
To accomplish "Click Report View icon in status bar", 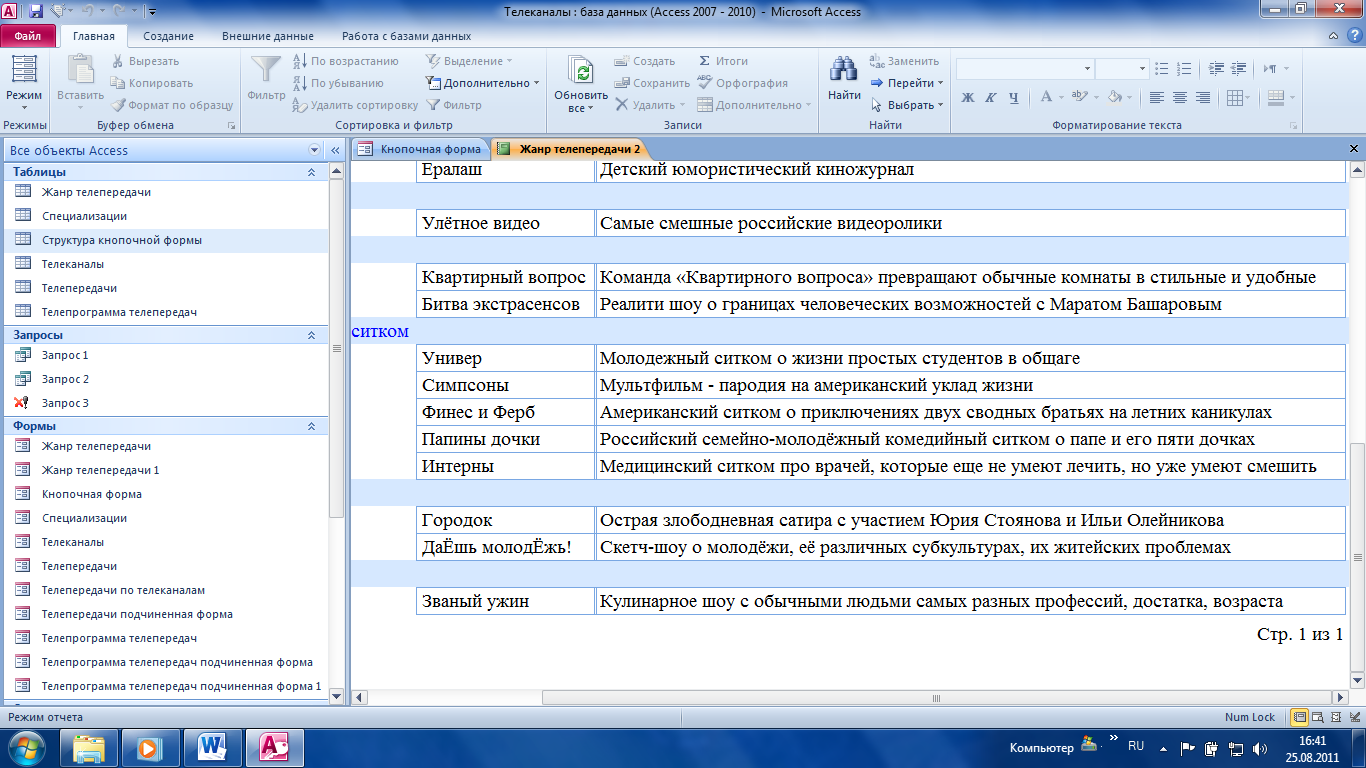I will pos(1299,717).
